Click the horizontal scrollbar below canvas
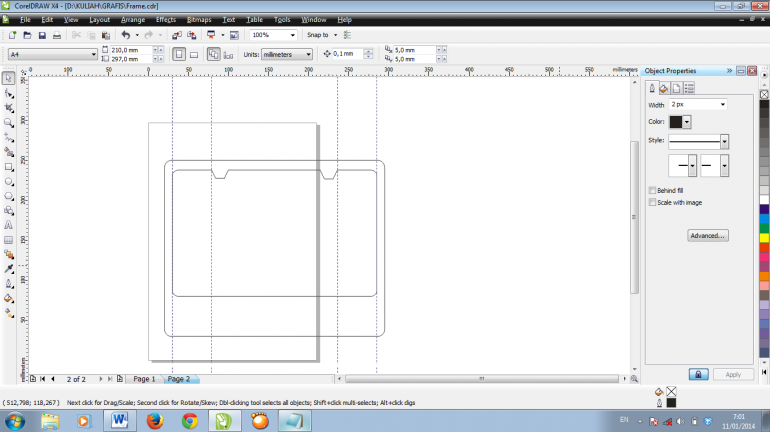Screen dimensions: 770x432 (x=482, y=378)
